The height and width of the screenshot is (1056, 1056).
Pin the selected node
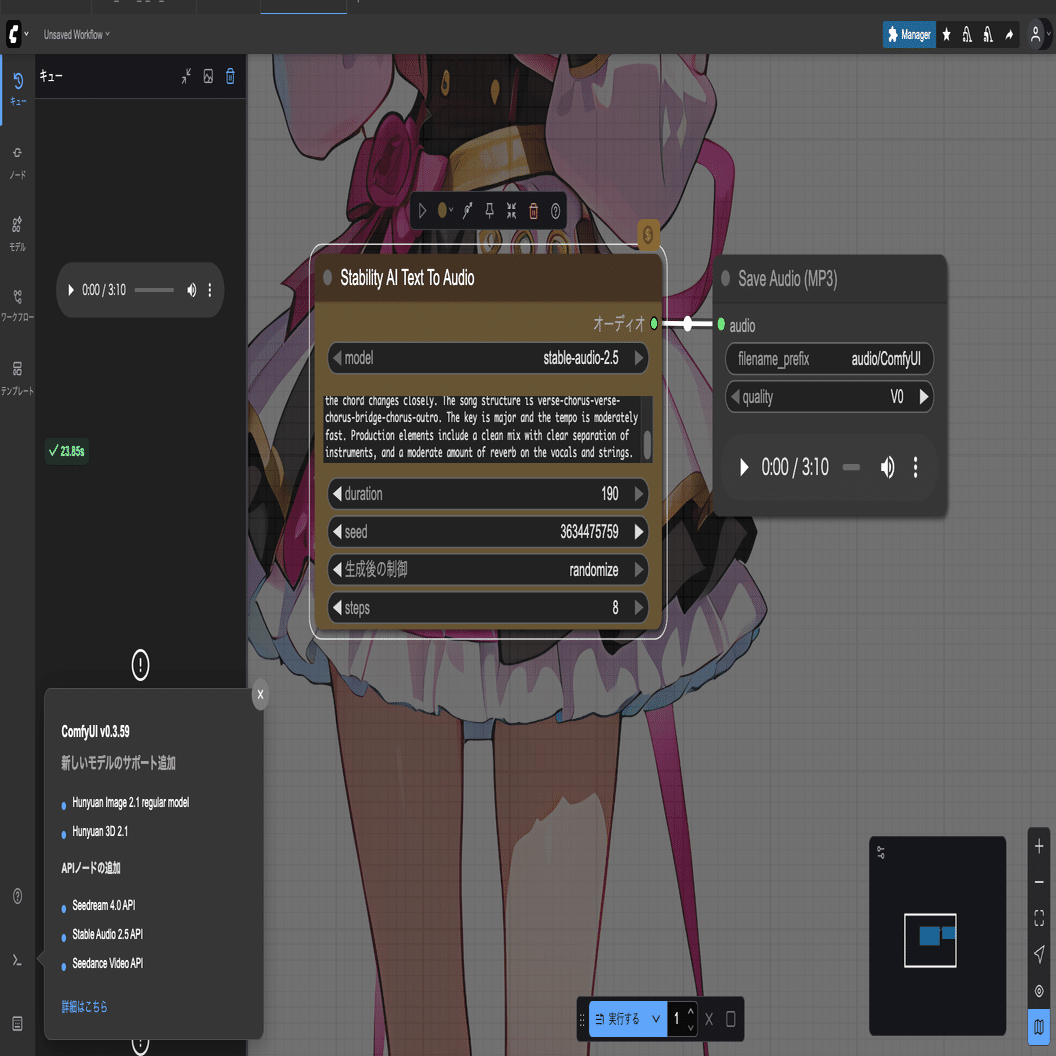click(490, 211)
